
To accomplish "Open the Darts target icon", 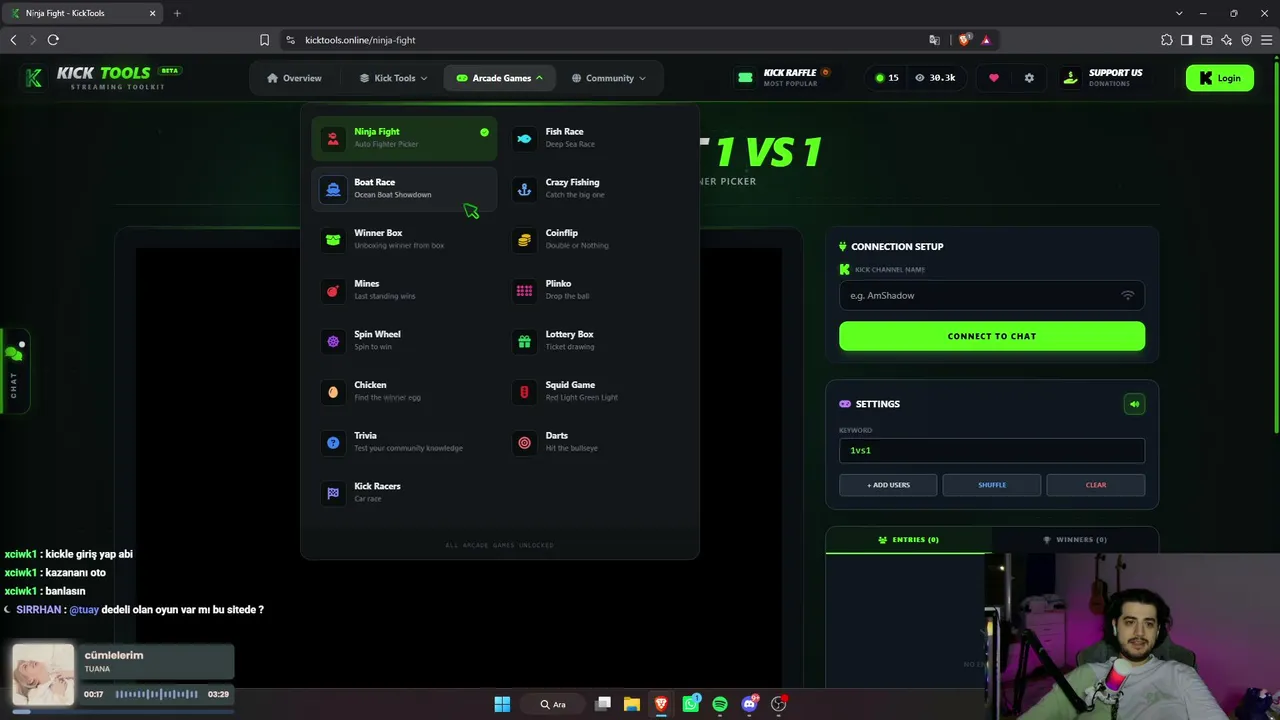I will click(x=524, y=442).
